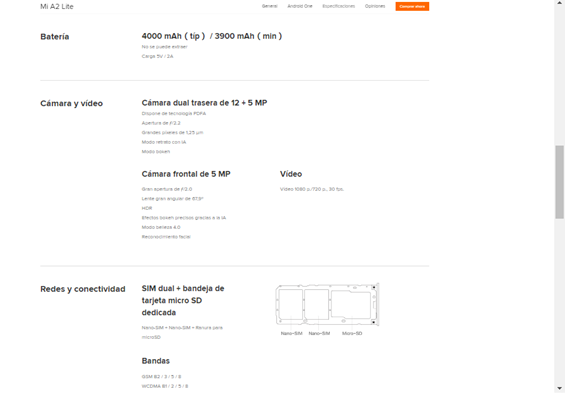
Task: Select the 'No se puede extraer' text
Action: coord(164,47)
